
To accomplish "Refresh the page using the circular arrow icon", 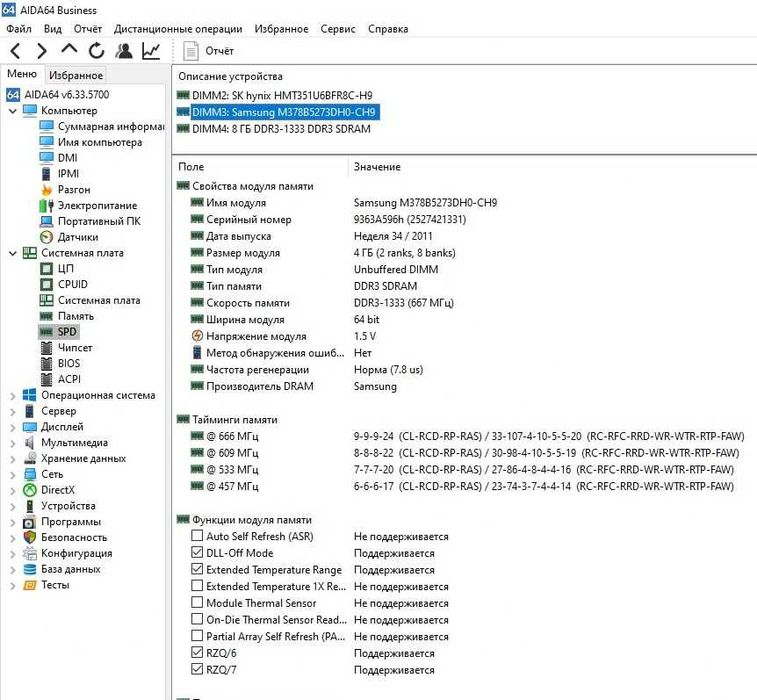I will pyautogui.click(x=97, y=51).
